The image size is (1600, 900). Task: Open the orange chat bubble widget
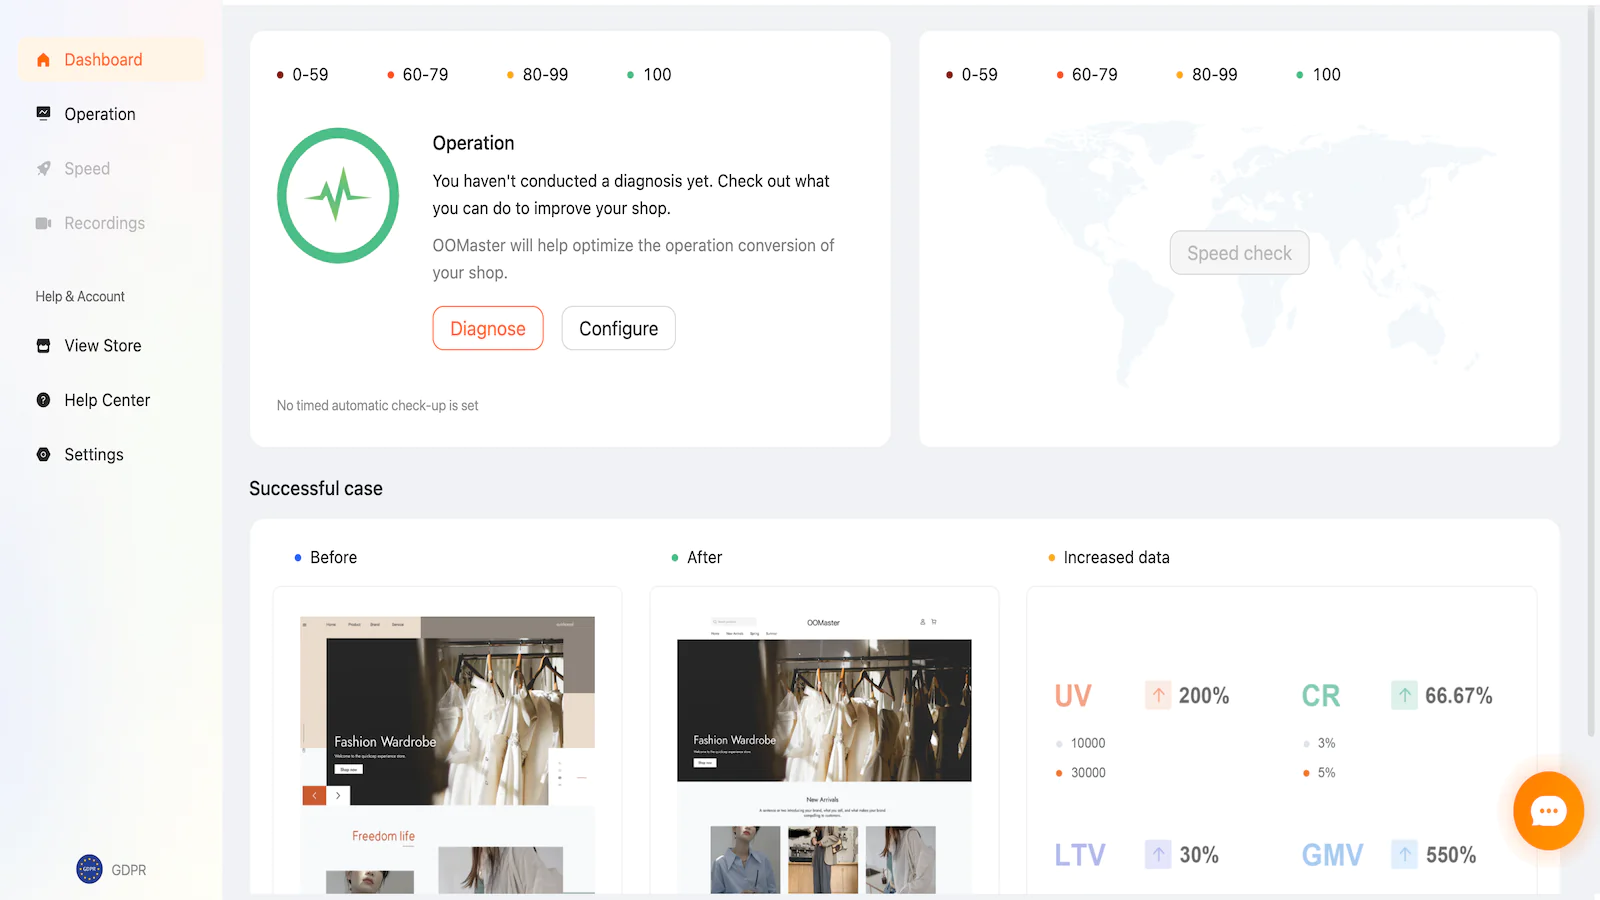tap(1547, 811)
